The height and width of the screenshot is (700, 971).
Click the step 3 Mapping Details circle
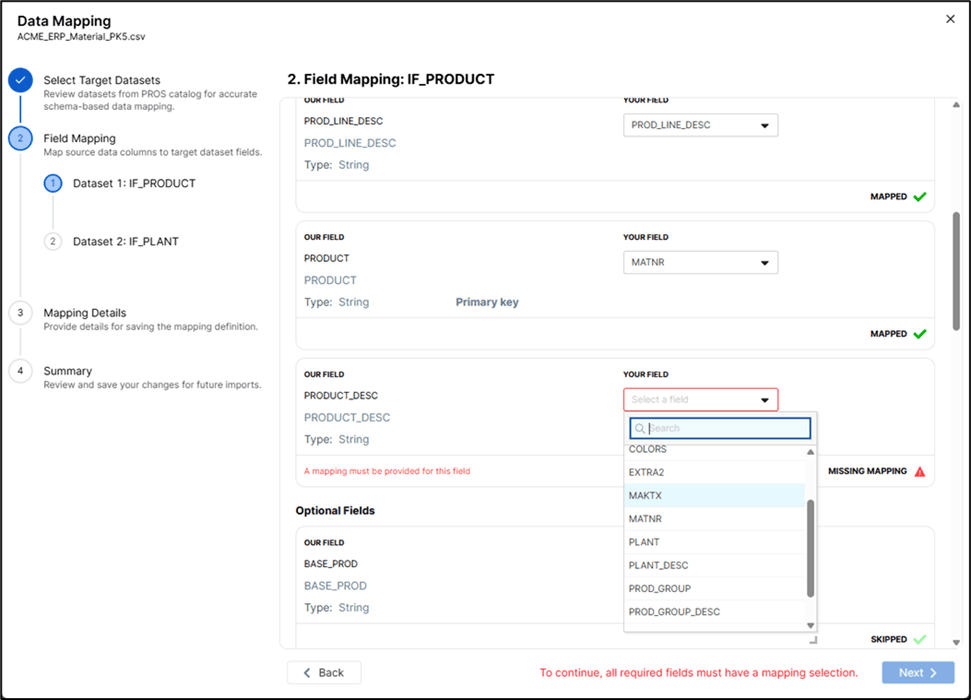click(20, 313)
